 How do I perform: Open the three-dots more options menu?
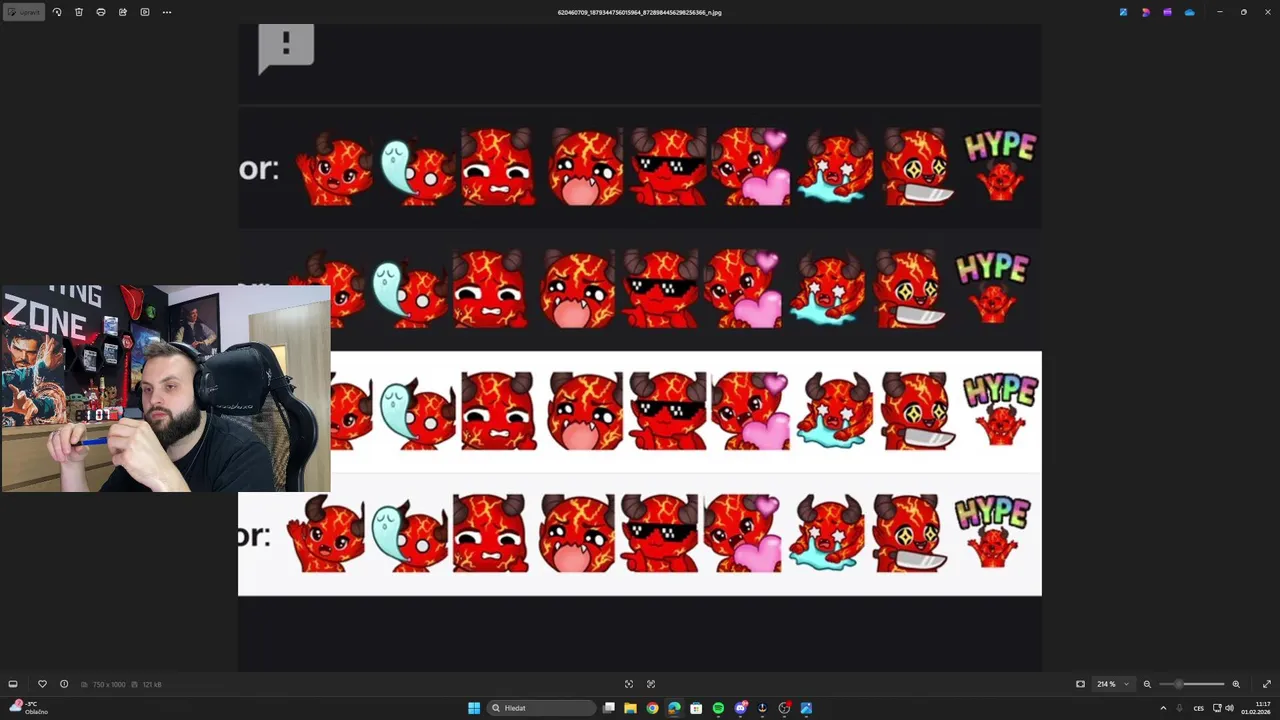[167, 12]
